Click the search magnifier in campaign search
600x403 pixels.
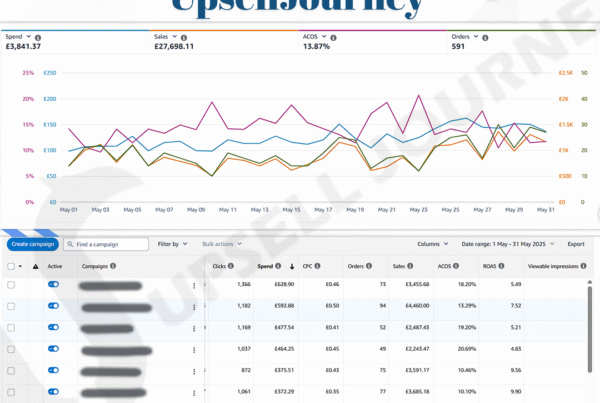tap(70, 244)
